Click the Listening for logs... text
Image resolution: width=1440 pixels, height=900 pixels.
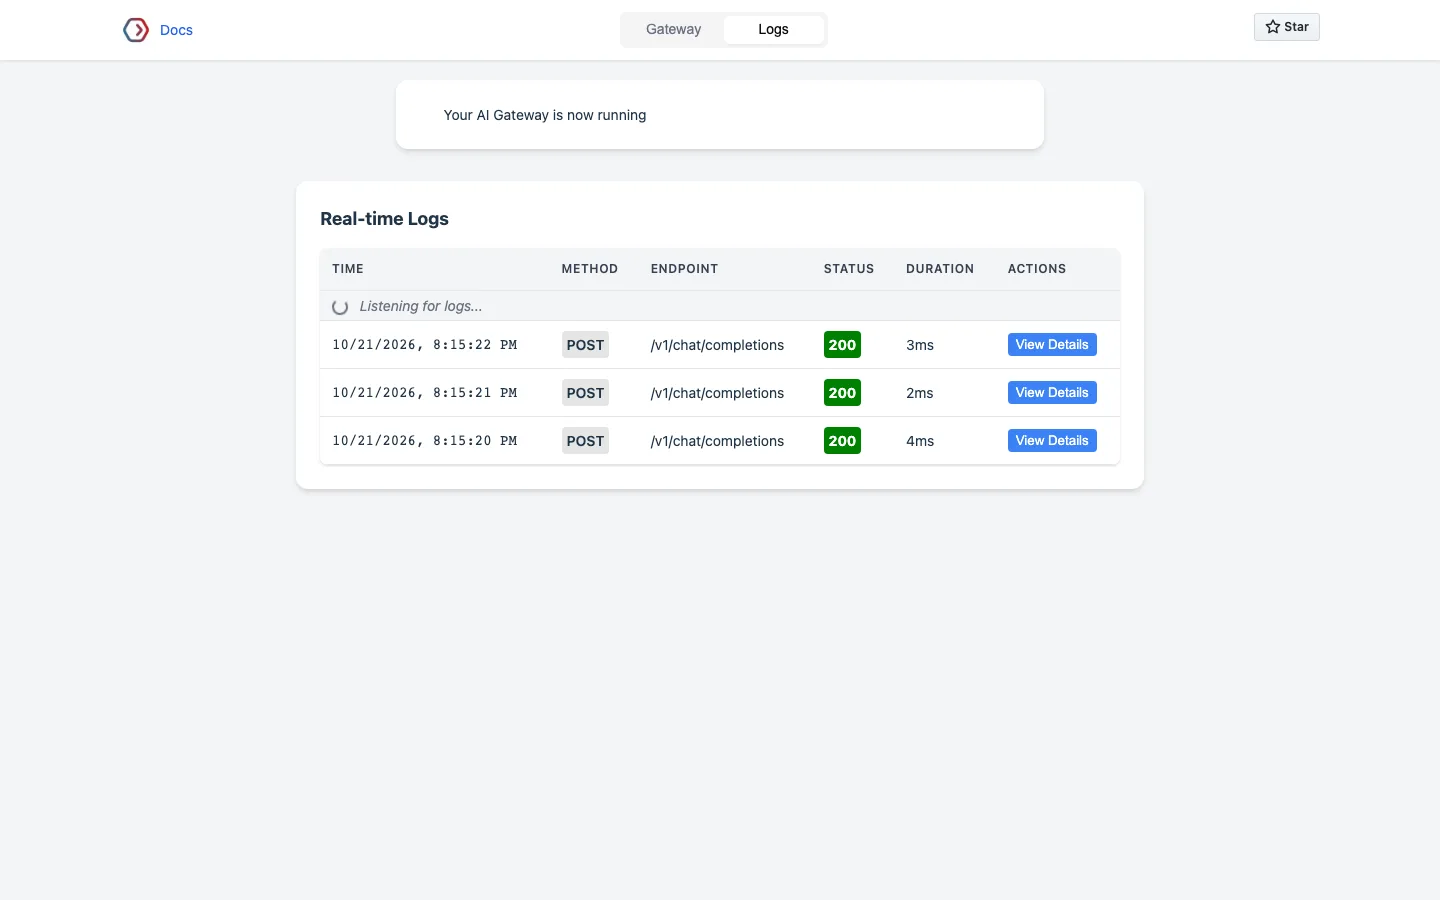pyautogui.click(x=421, y=306)
